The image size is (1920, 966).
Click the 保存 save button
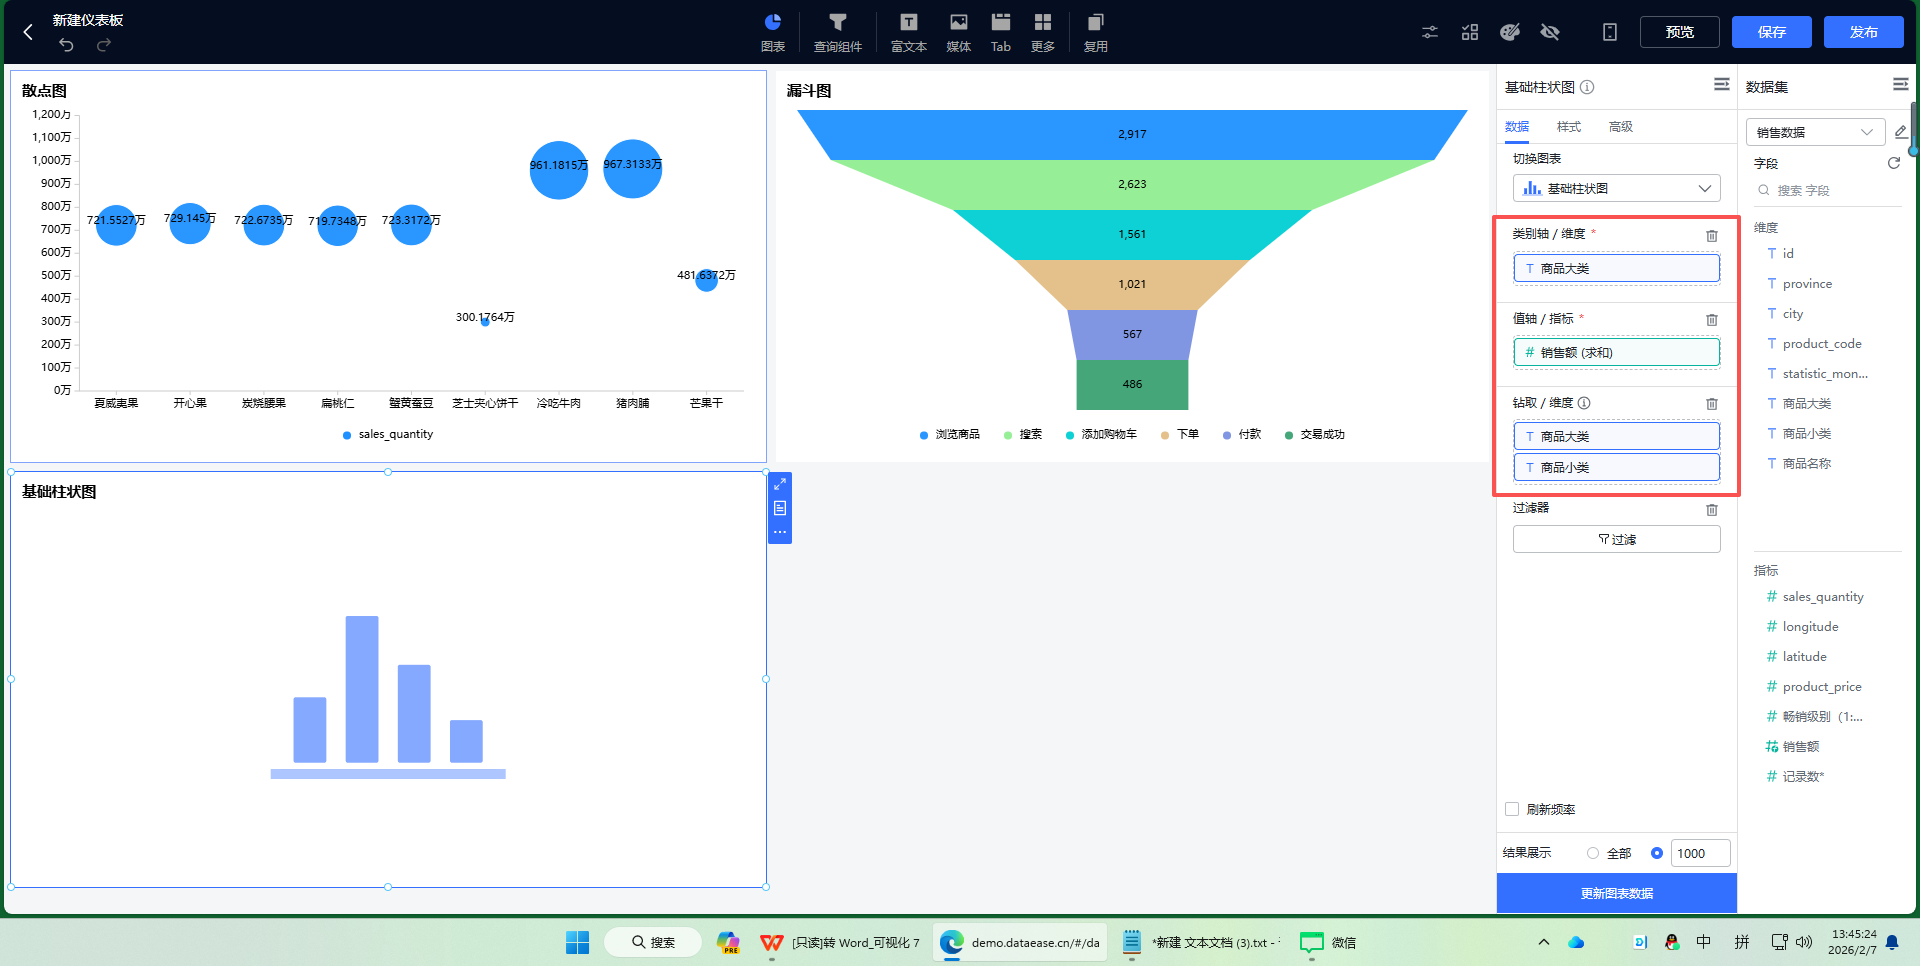point(1772,32)
